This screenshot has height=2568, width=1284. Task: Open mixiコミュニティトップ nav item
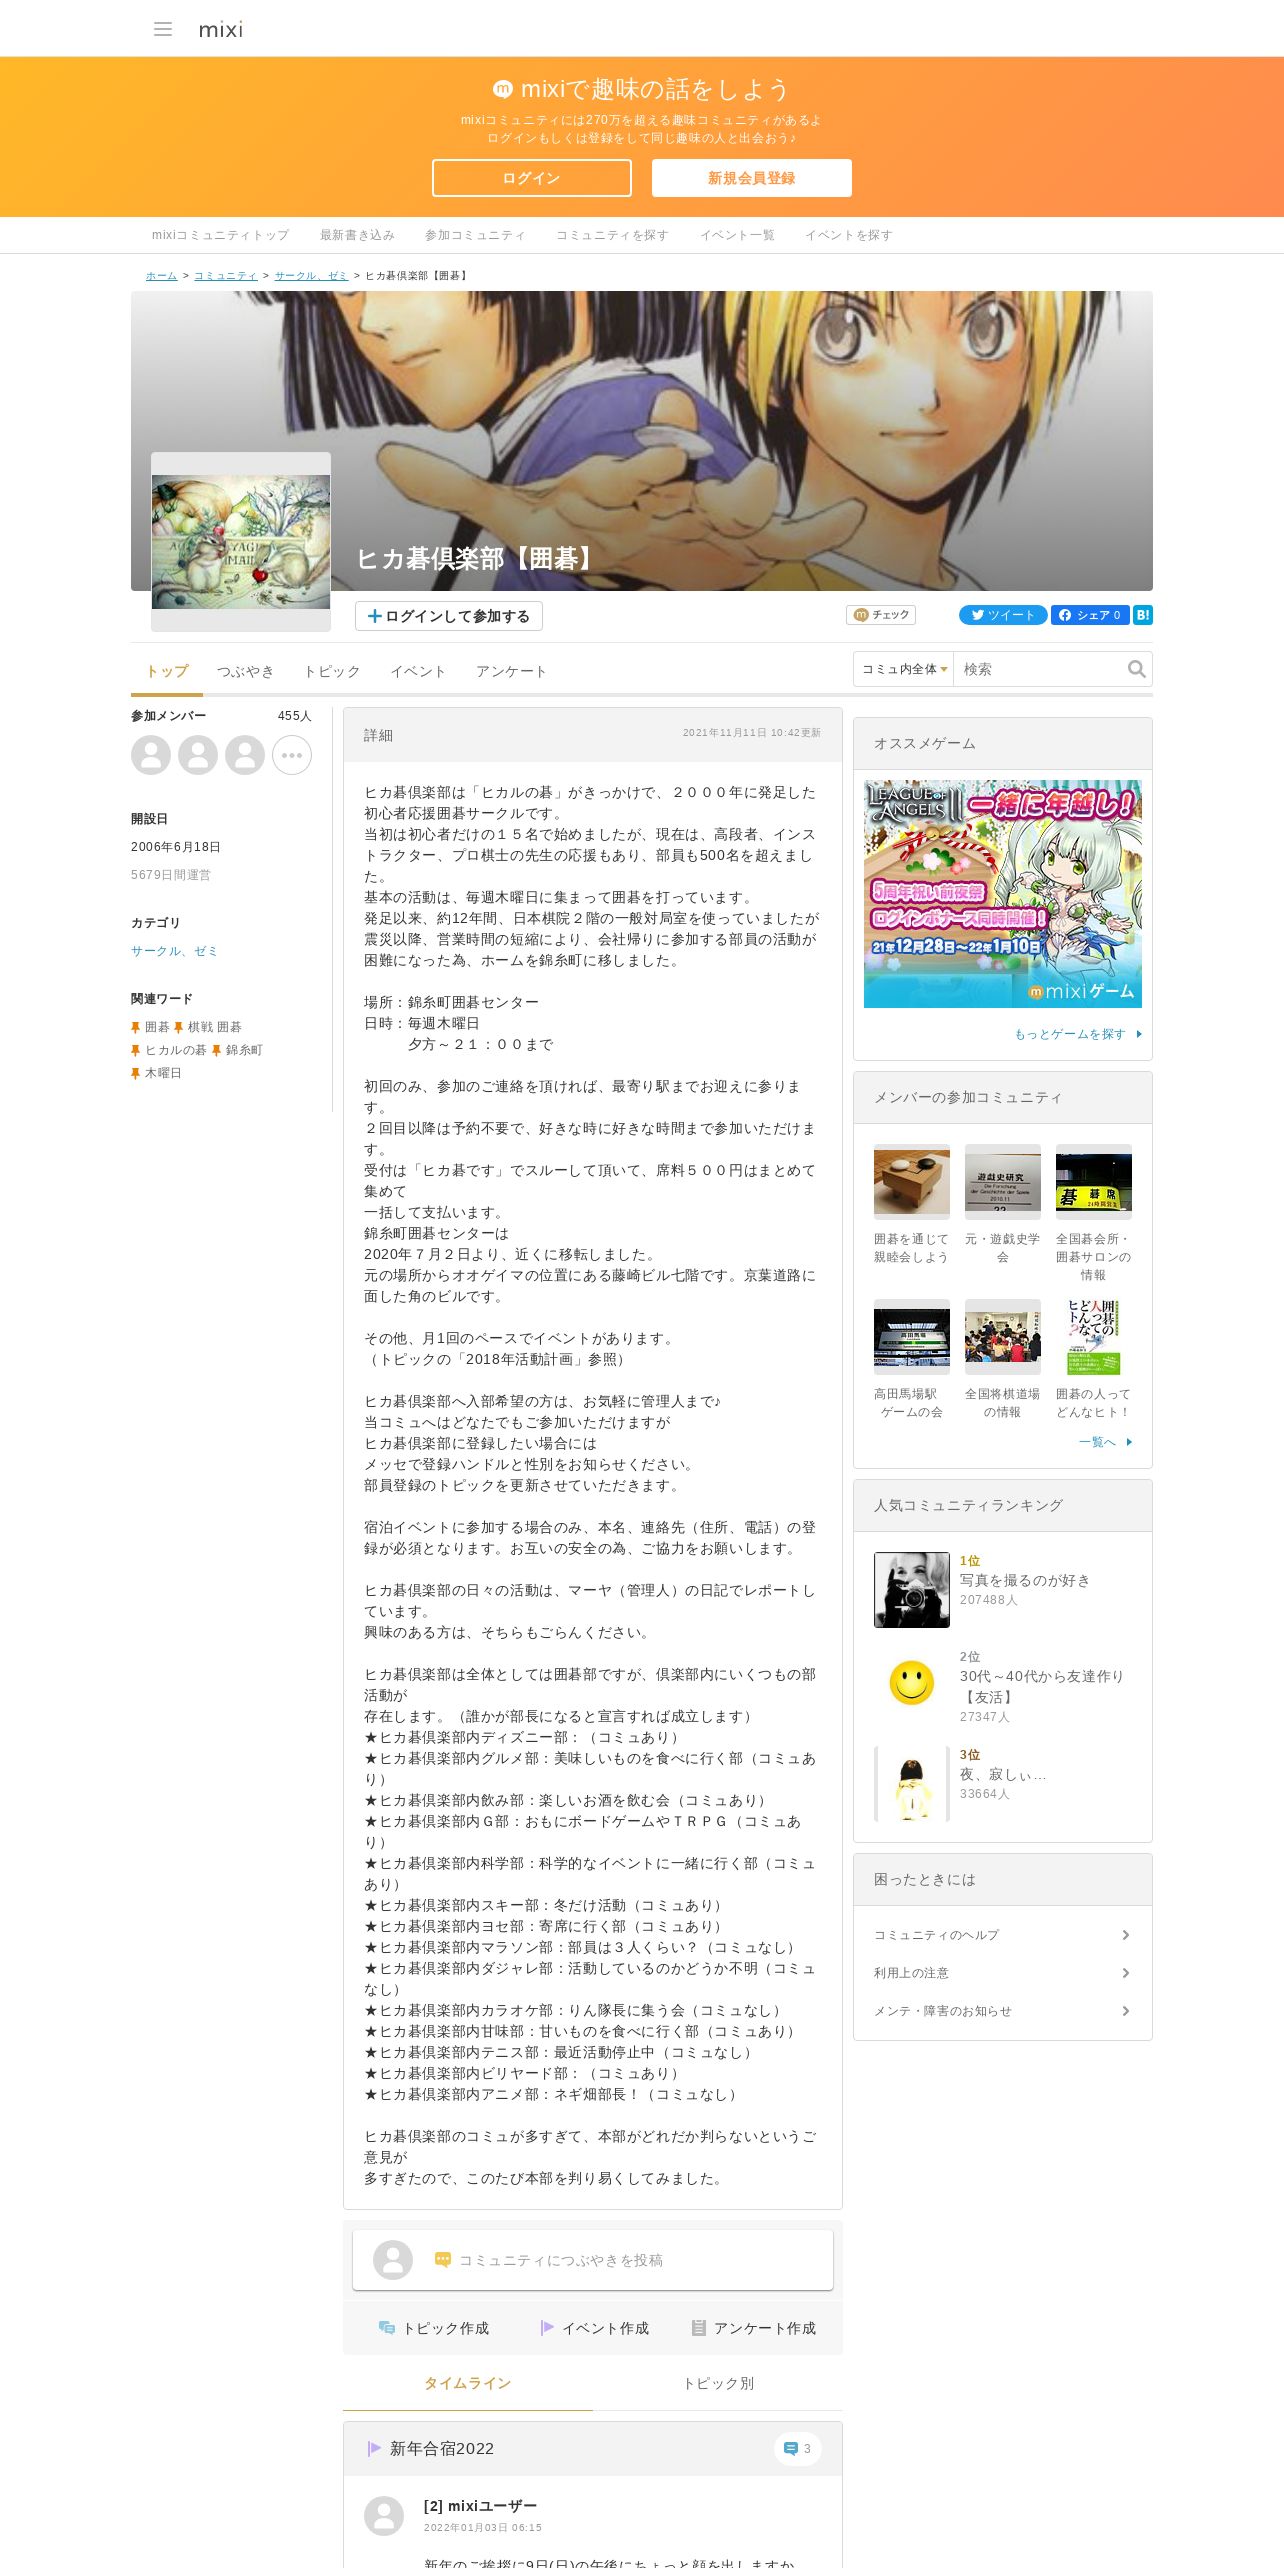coord(220,235)
